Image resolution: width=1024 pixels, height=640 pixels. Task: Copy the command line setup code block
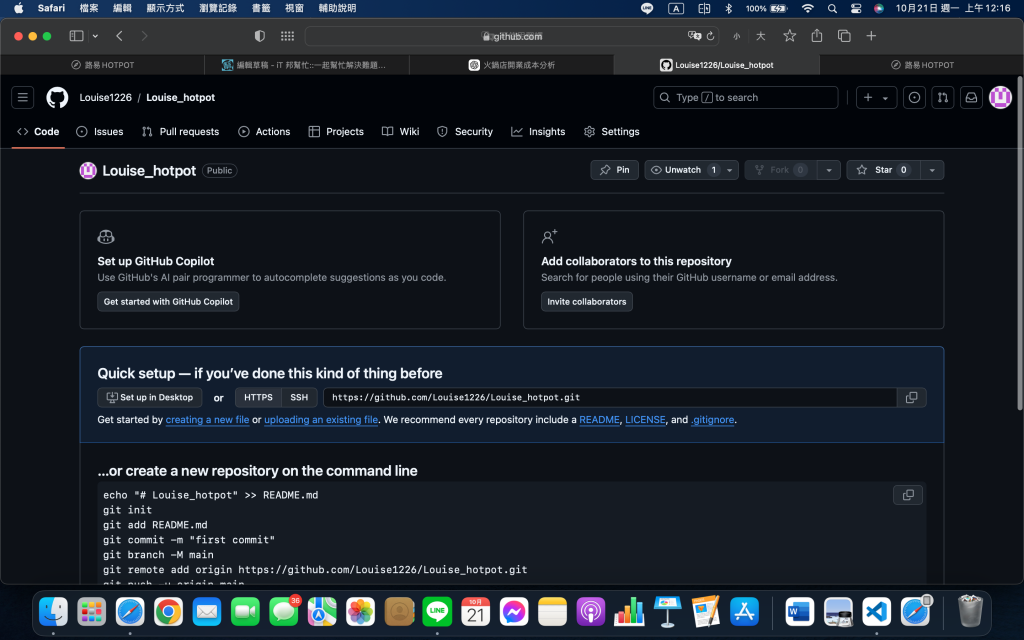[x=908, y=495]
